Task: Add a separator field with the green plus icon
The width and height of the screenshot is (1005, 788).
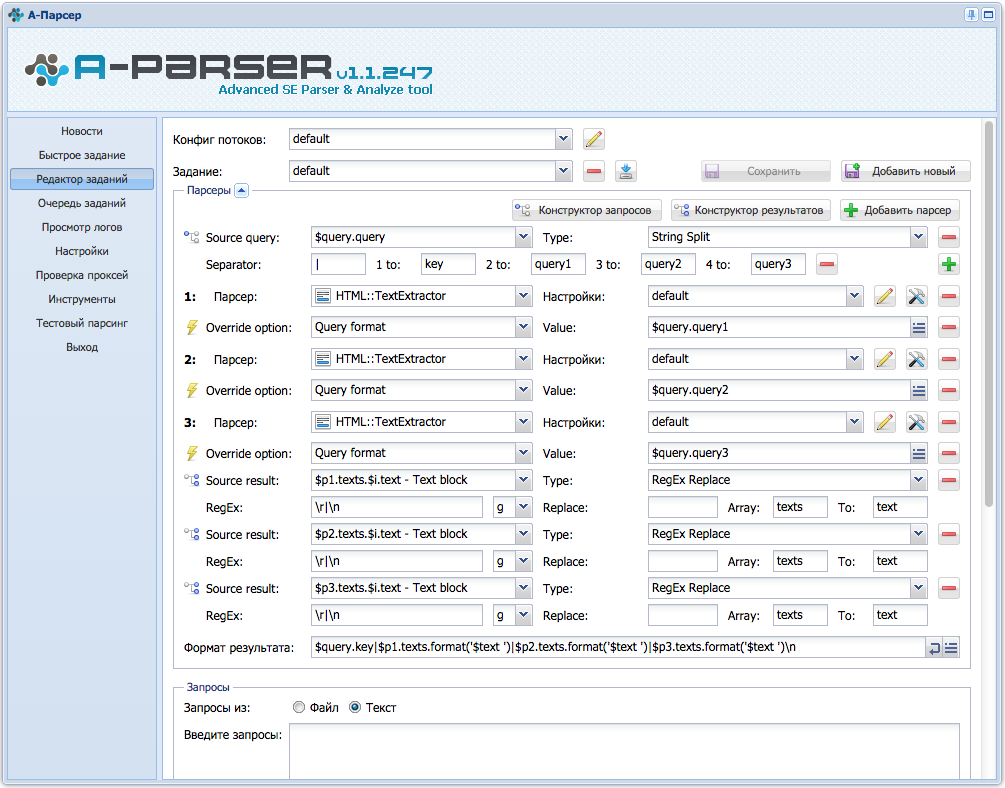Action: click(949, 264)
